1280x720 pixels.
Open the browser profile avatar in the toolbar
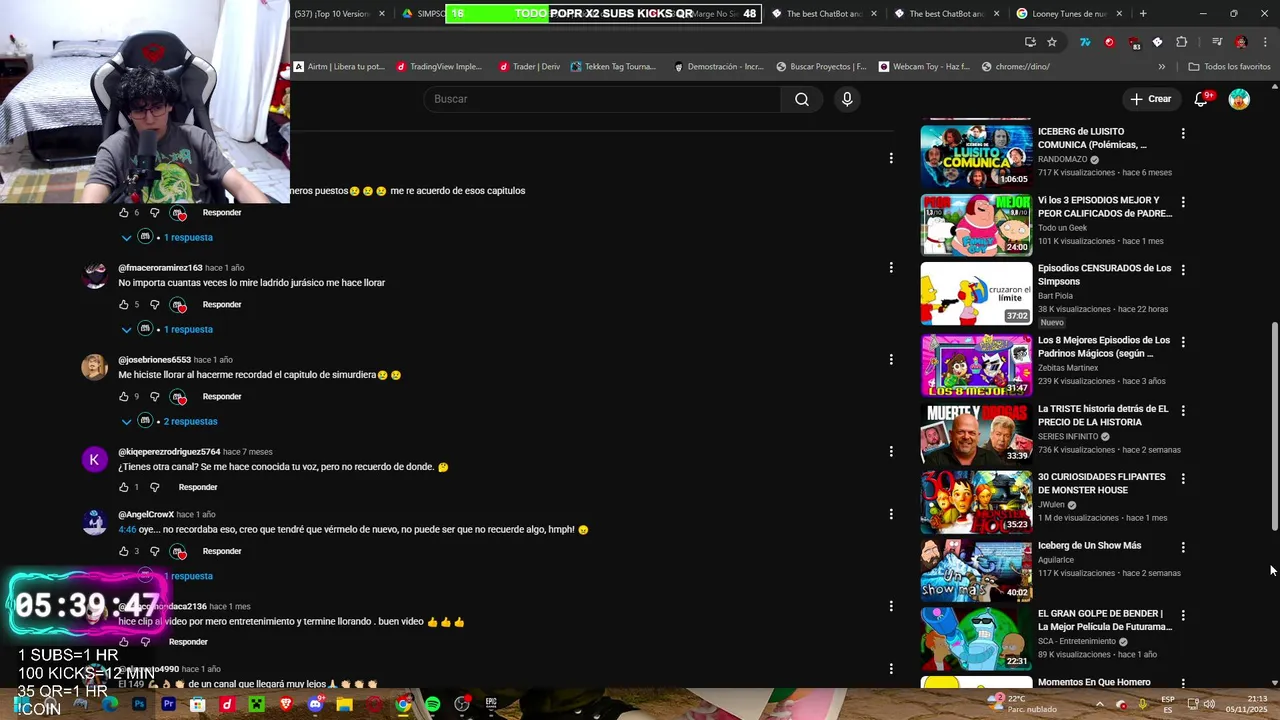[x=1241, y=42]
